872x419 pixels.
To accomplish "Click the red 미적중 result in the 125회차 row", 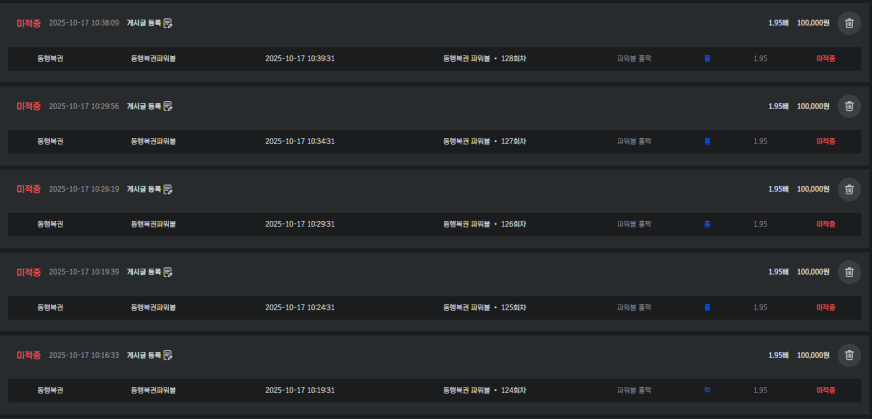I will tap(825, 307).
